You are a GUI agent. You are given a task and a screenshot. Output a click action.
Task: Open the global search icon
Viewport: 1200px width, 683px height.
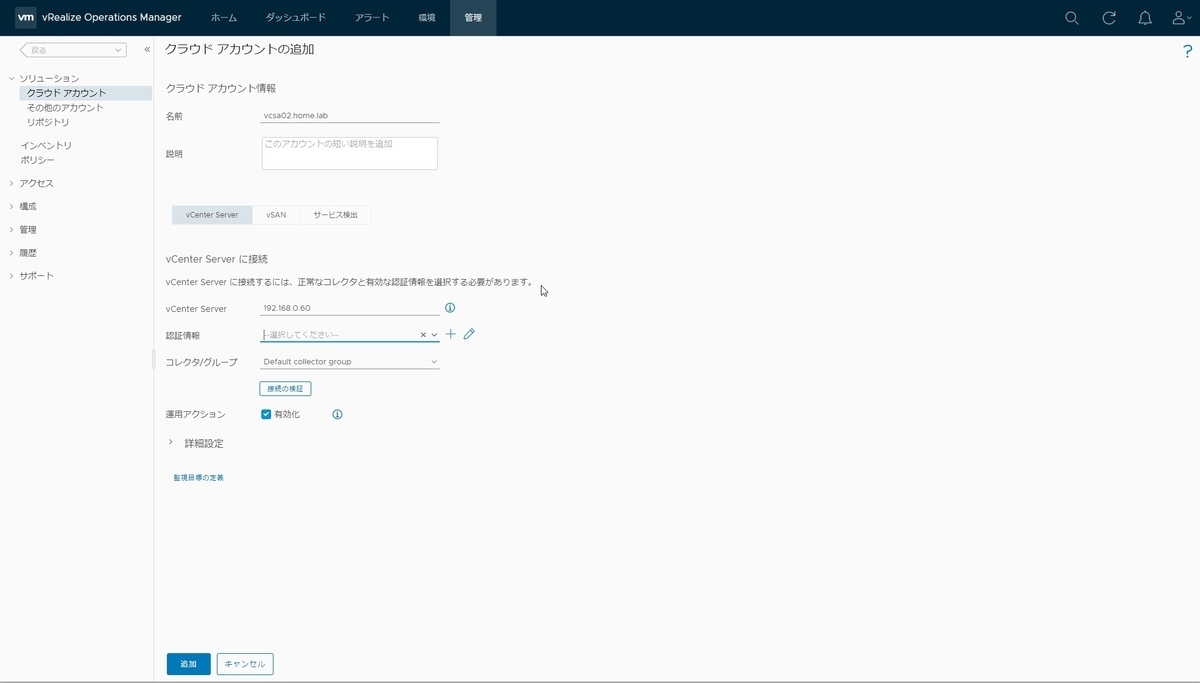tap(1071, 18)
